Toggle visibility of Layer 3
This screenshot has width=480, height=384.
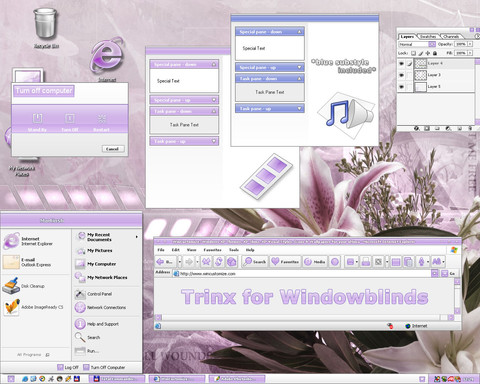tap(401, 75)
